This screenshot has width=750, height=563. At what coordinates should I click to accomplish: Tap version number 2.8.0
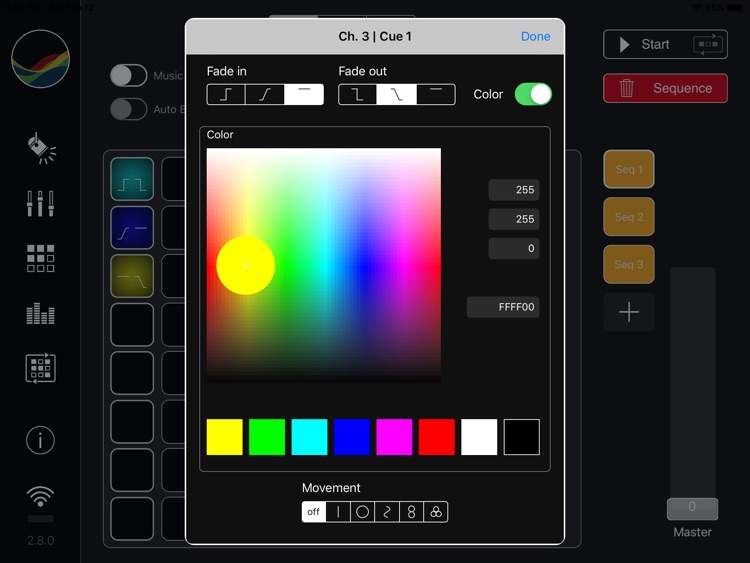pyautogui.click(x=40, y=541)
